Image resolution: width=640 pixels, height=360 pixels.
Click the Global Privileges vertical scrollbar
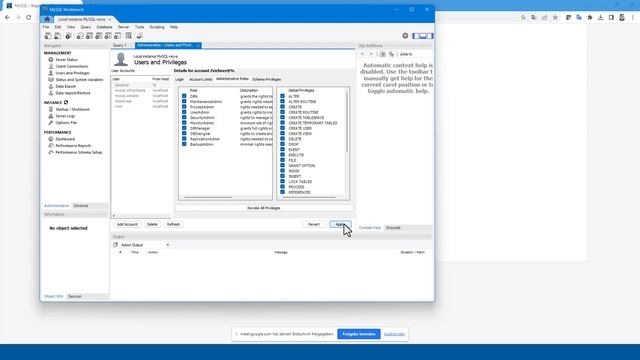[347, 122]
